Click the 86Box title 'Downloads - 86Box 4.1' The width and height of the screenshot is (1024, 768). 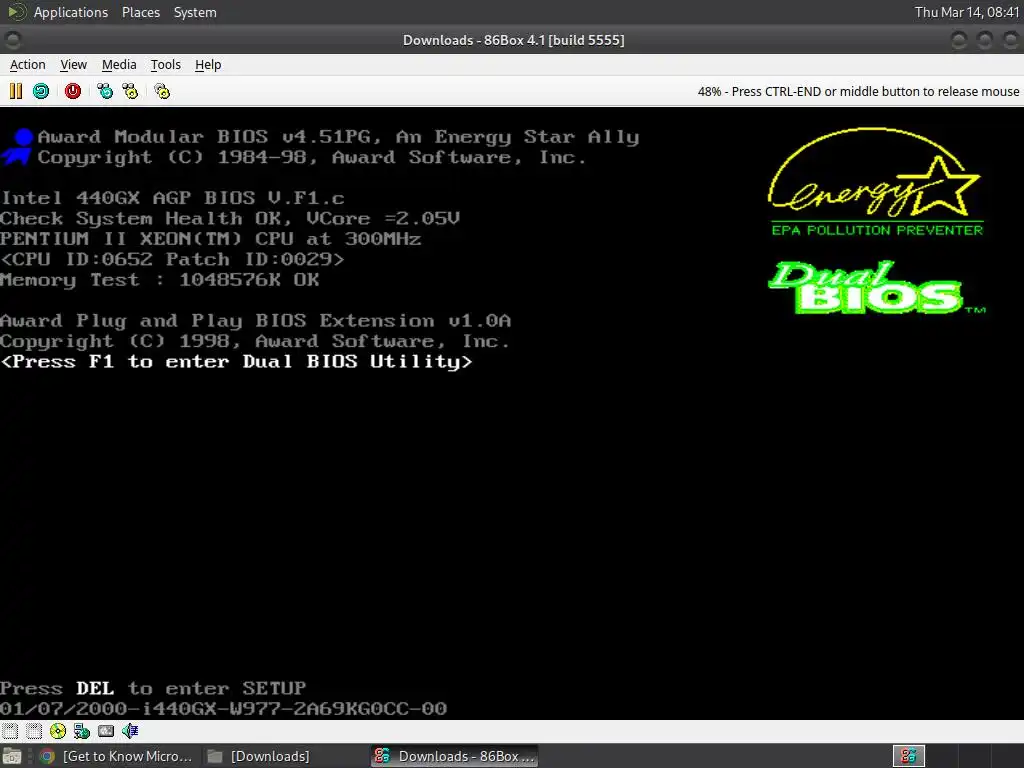[513, 40]
